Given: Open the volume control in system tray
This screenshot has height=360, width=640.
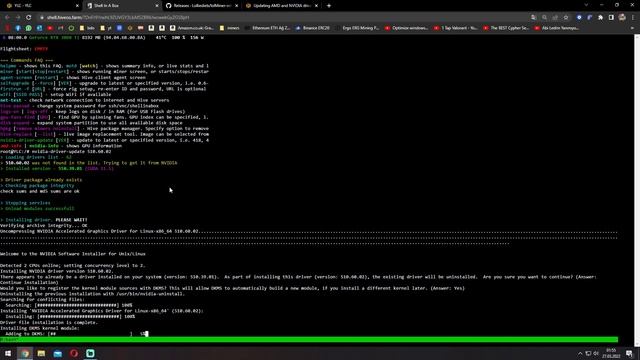Looking at the screenshot, I should coord(596,353).
